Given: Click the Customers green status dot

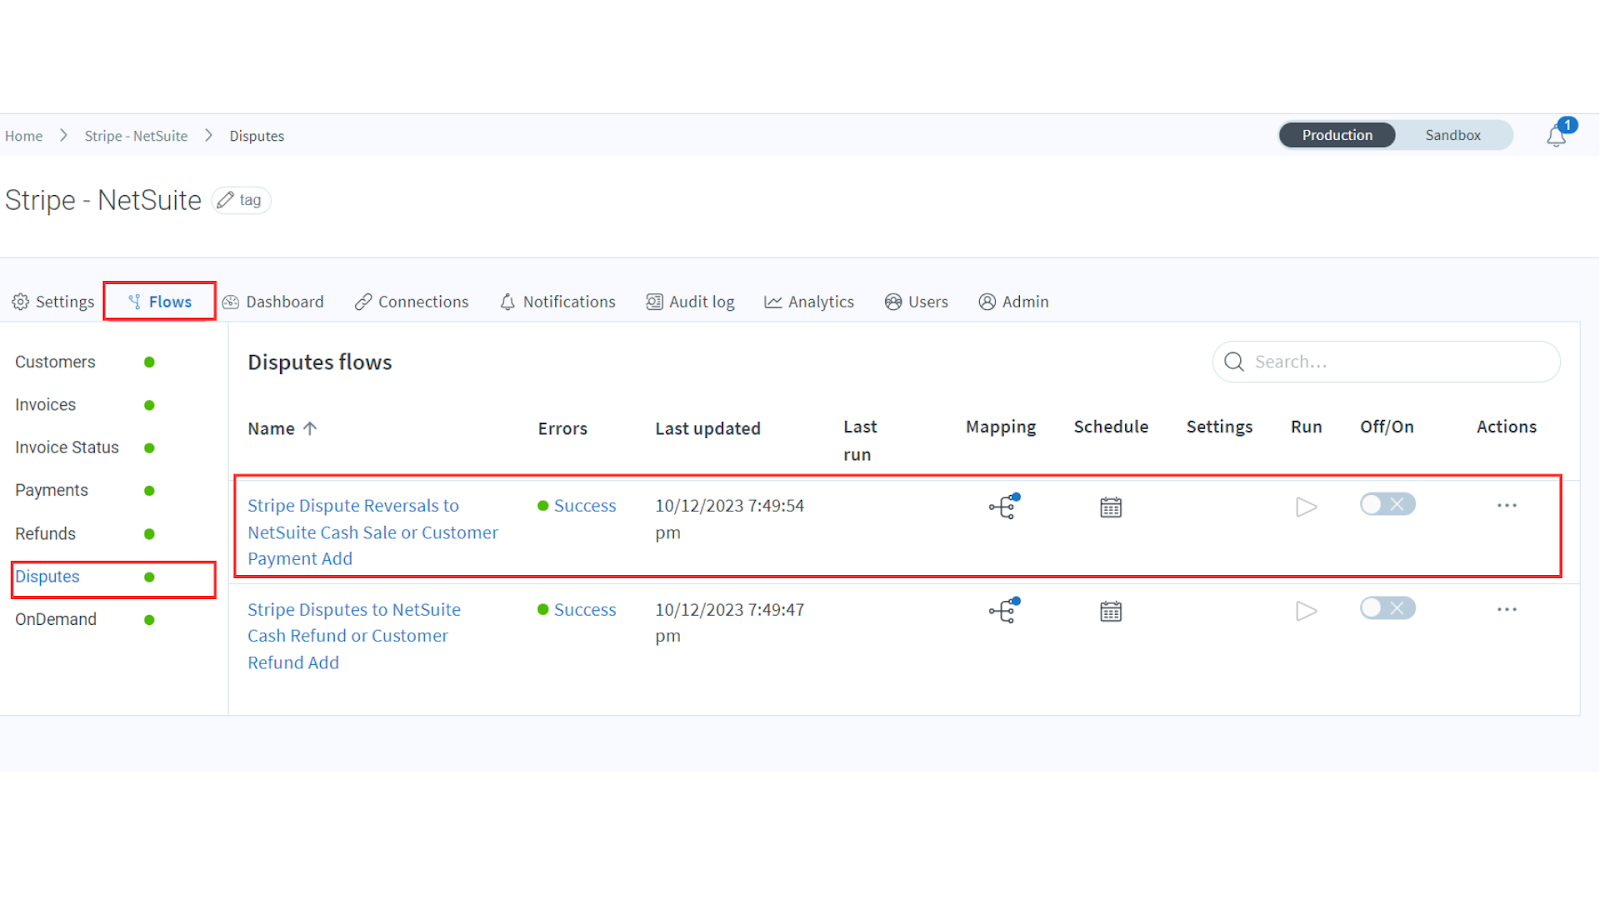Looking at the screenshot, I should pos(149,362).
